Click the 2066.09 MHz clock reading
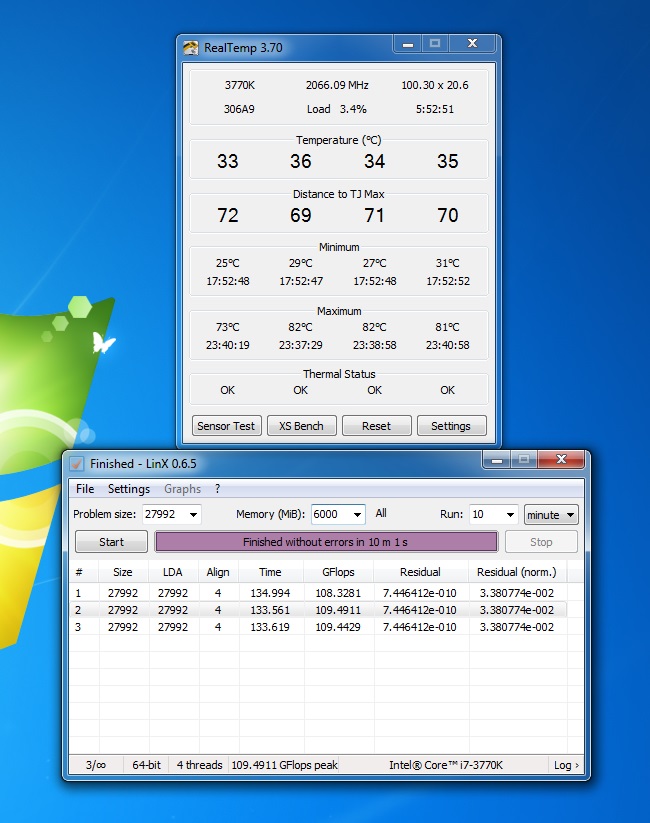The height and width of the screenshot is (823, 650). coord(337,85)
